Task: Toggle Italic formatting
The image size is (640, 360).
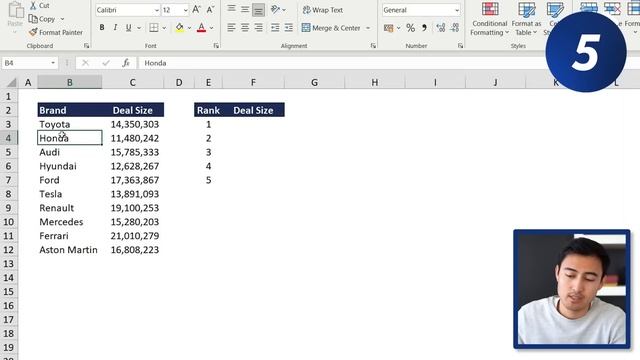Action: tap(115, 28)
